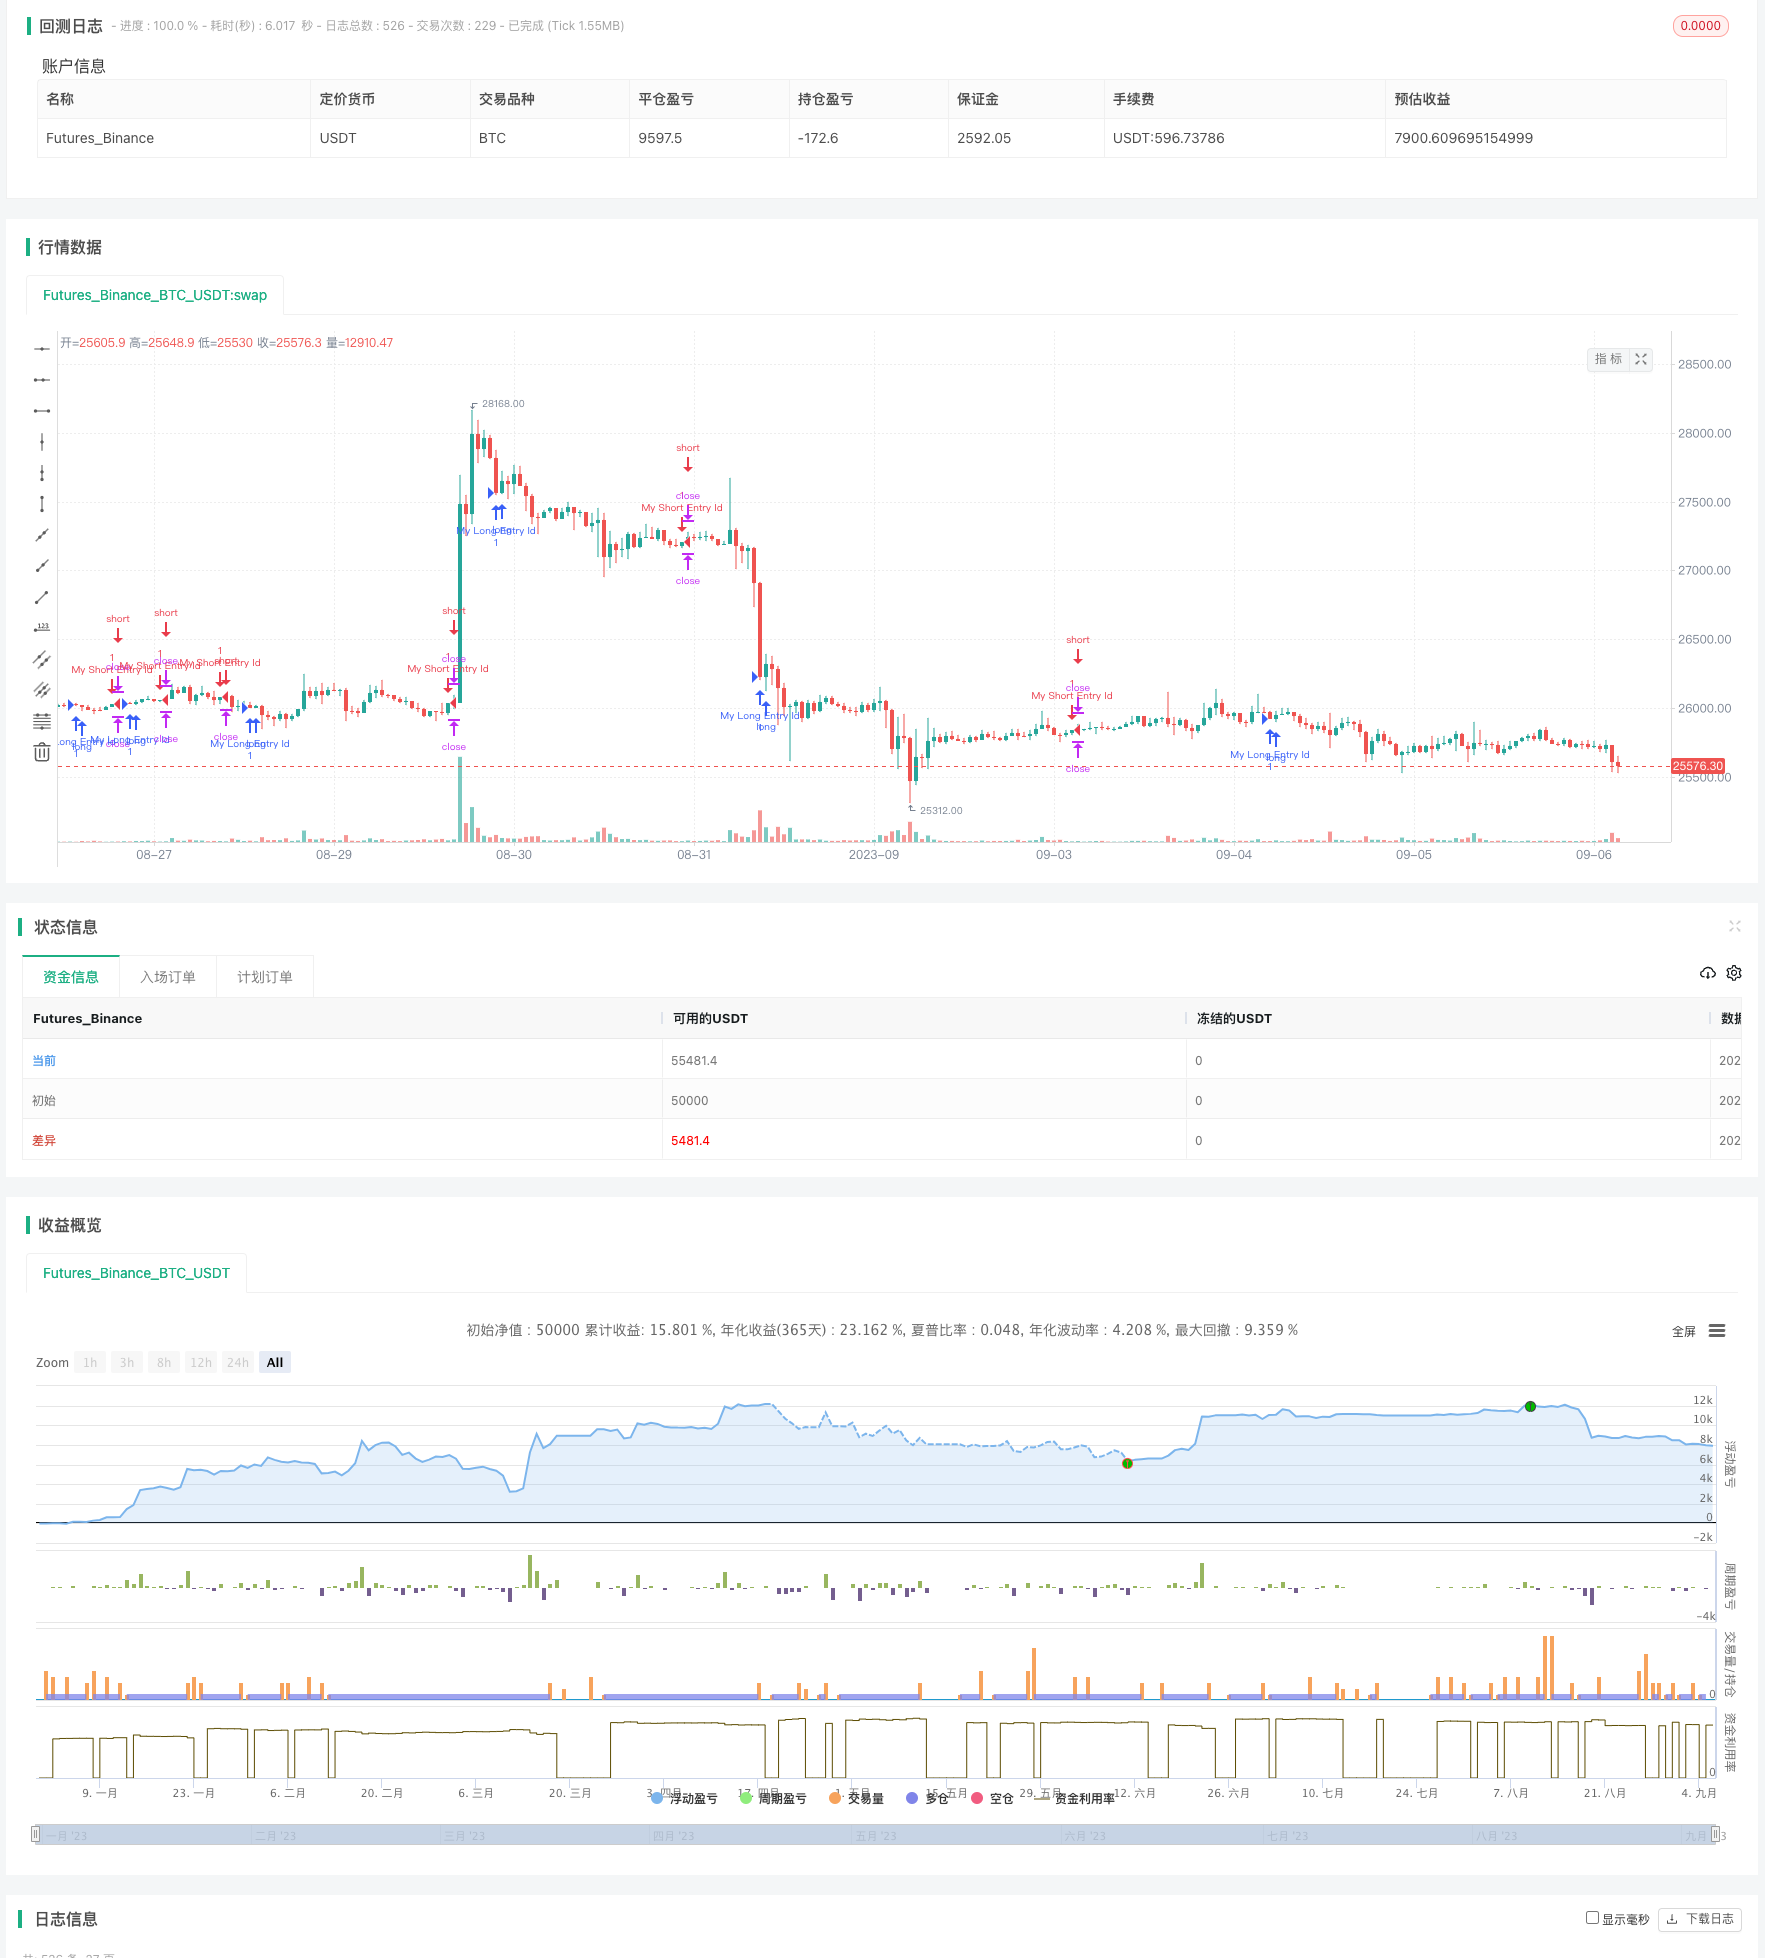The image size is (1765, 1958).
Task: Click the 28168.00 high price label
Action: [x=503, y=404]
